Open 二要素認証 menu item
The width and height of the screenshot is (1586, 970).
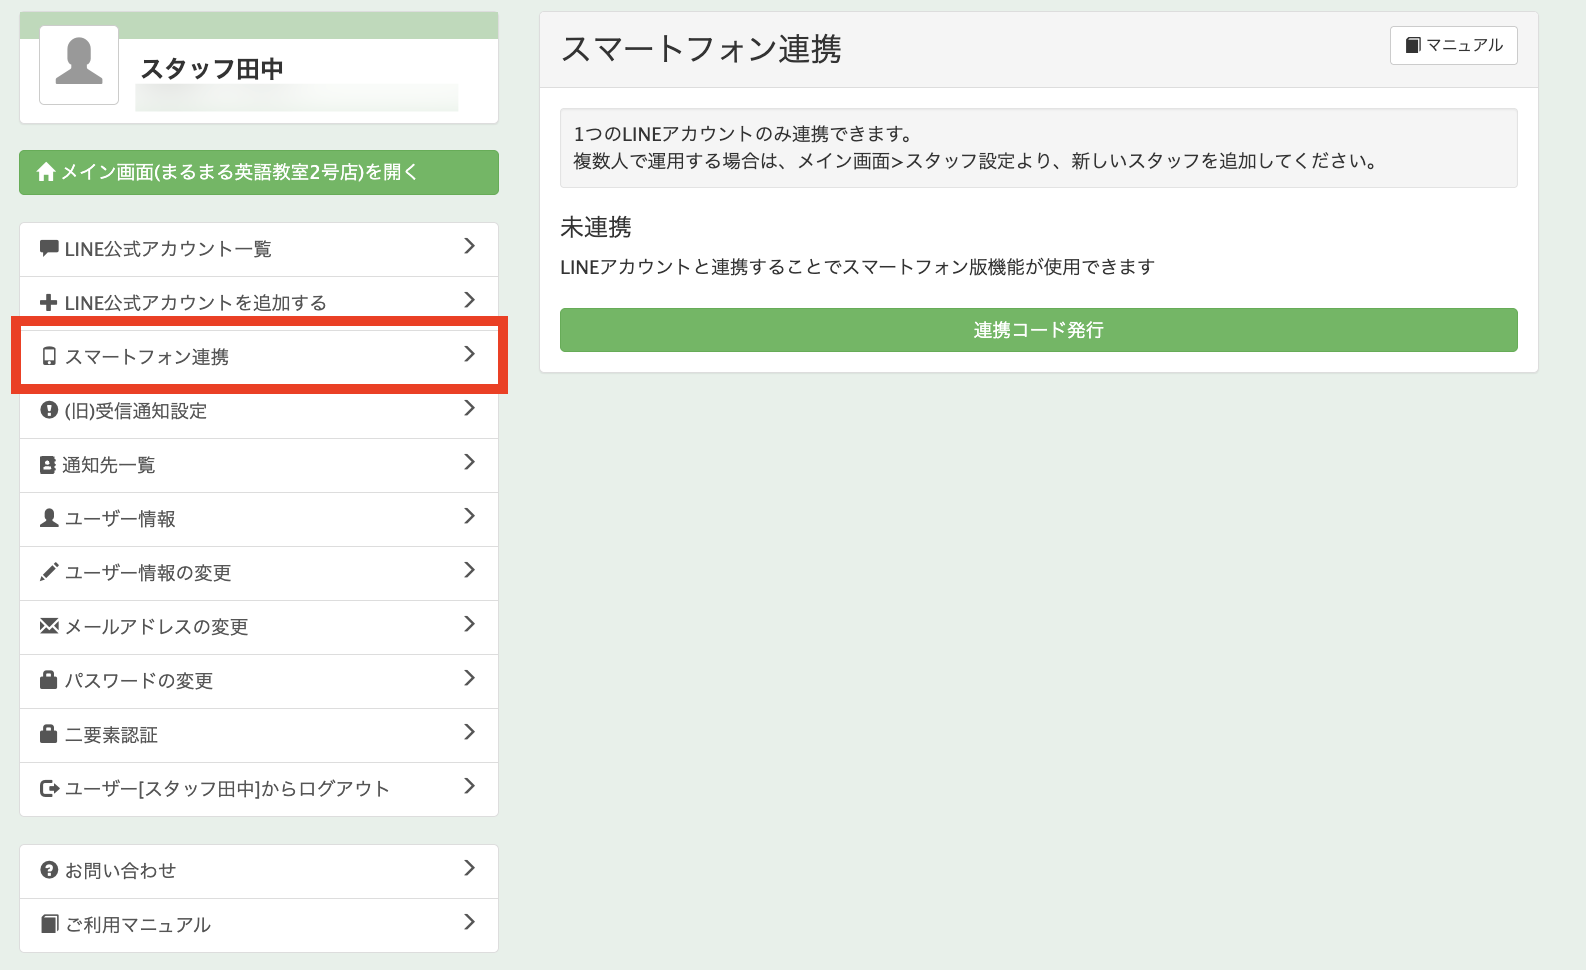[x=259, y=735]
